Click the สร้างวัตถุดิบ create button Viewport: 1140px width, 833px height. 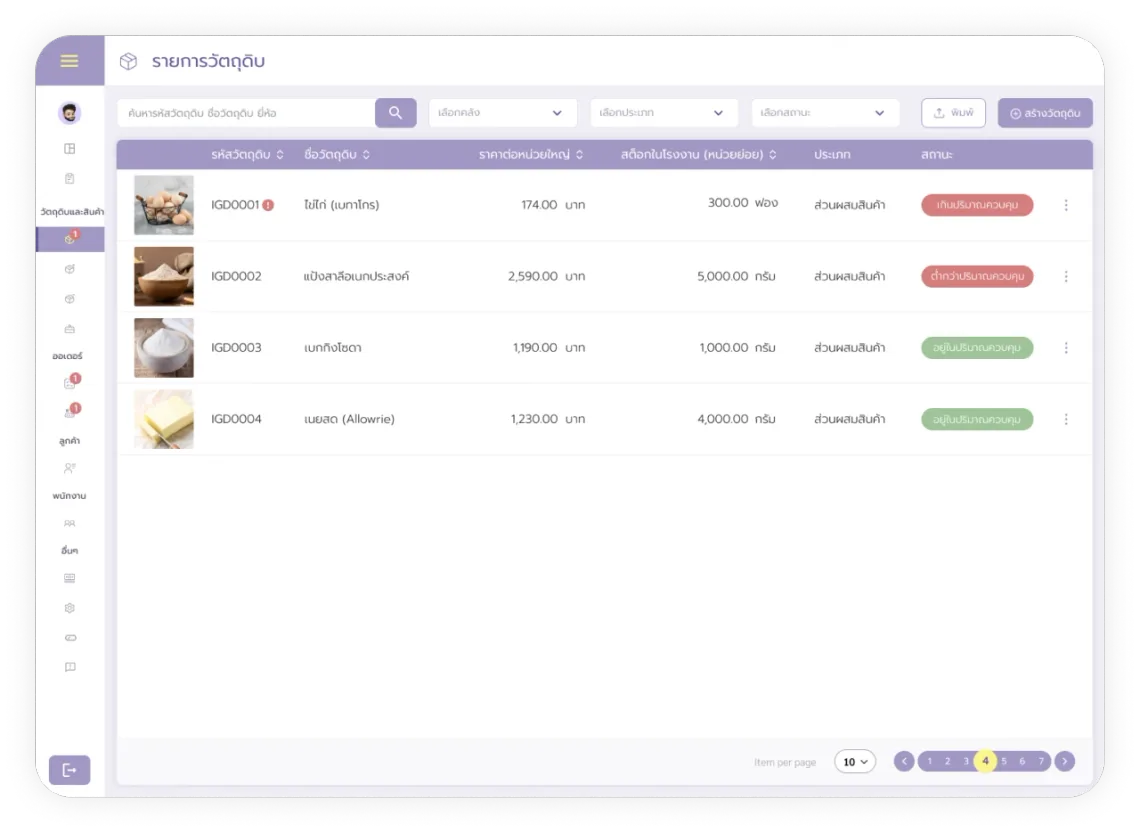1045,113
